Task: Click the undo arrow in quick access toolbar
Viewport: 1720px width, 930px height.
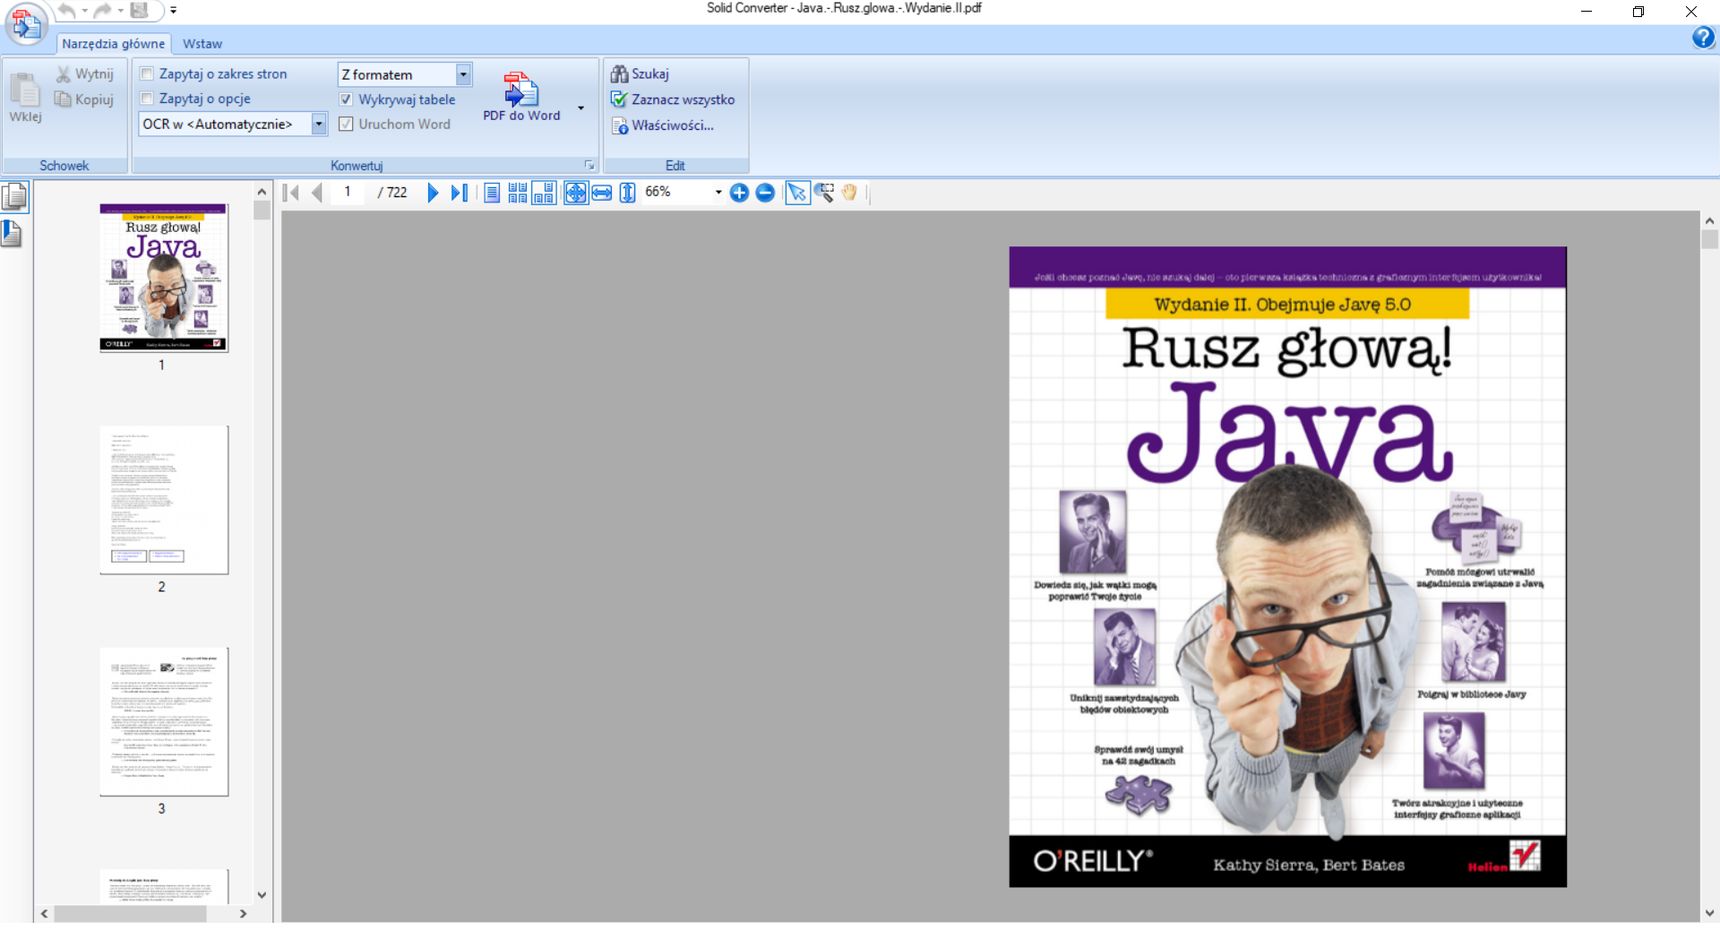Action: pyautogui.click(x=67, y=10)
